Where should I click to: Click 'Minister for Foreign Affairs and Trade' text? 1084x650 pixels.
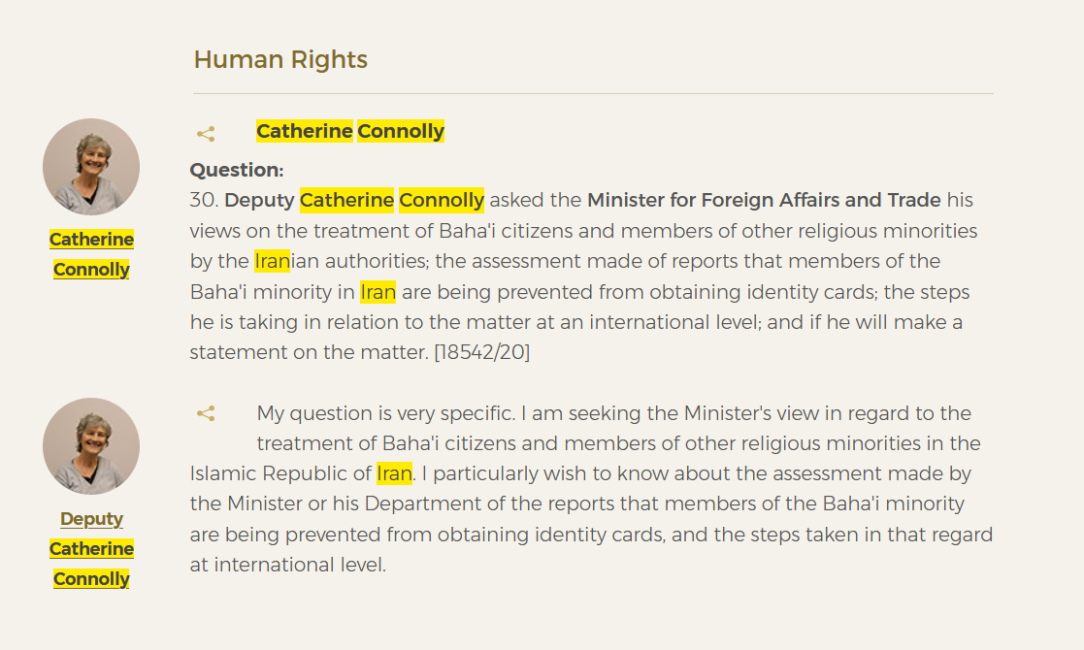coord(764,200)
